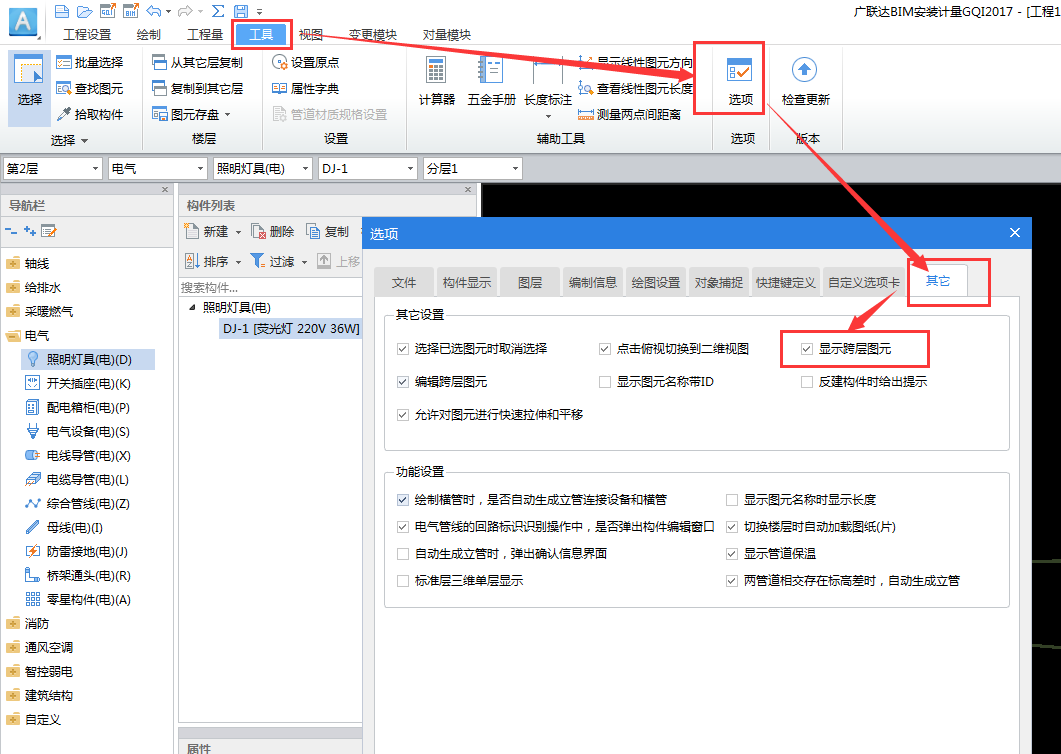The image size is (1061, 754).
Task: Switch to the 绘制 ribbon tab
Action: coord(148,35)
